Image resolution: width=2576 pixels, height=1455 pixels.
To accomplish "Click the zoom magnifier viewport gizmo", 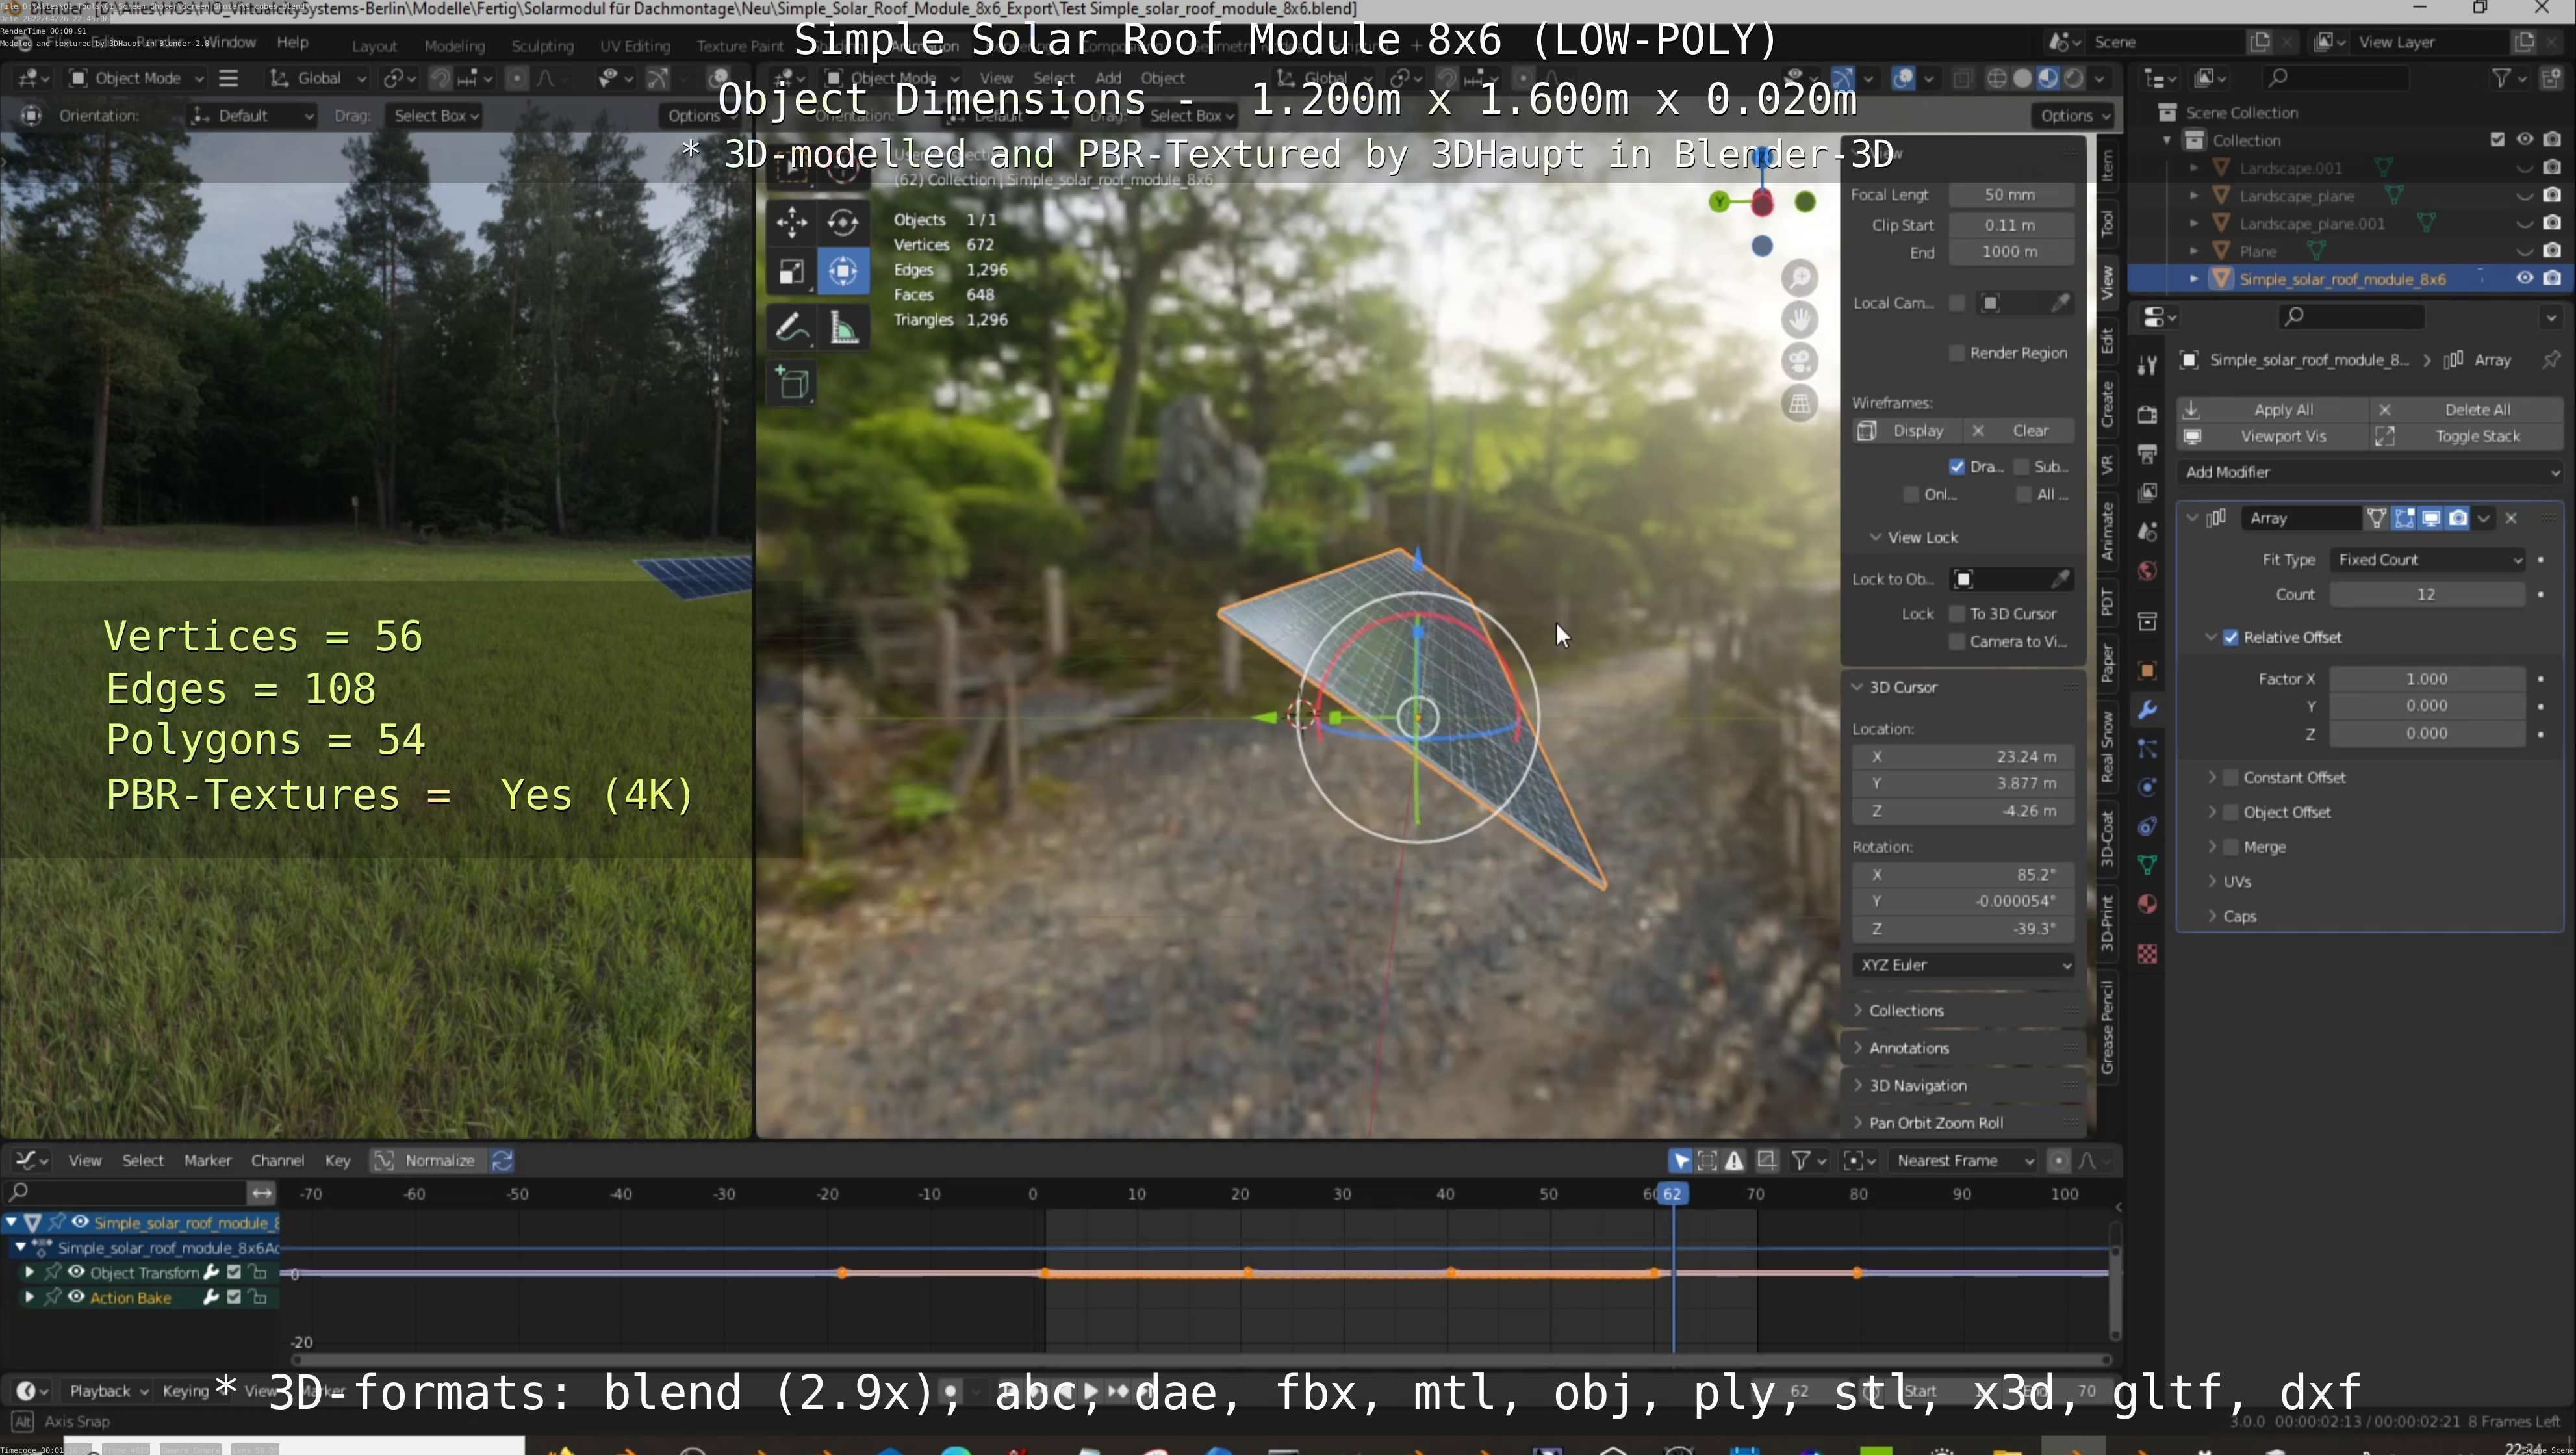I will point(1799,278).
